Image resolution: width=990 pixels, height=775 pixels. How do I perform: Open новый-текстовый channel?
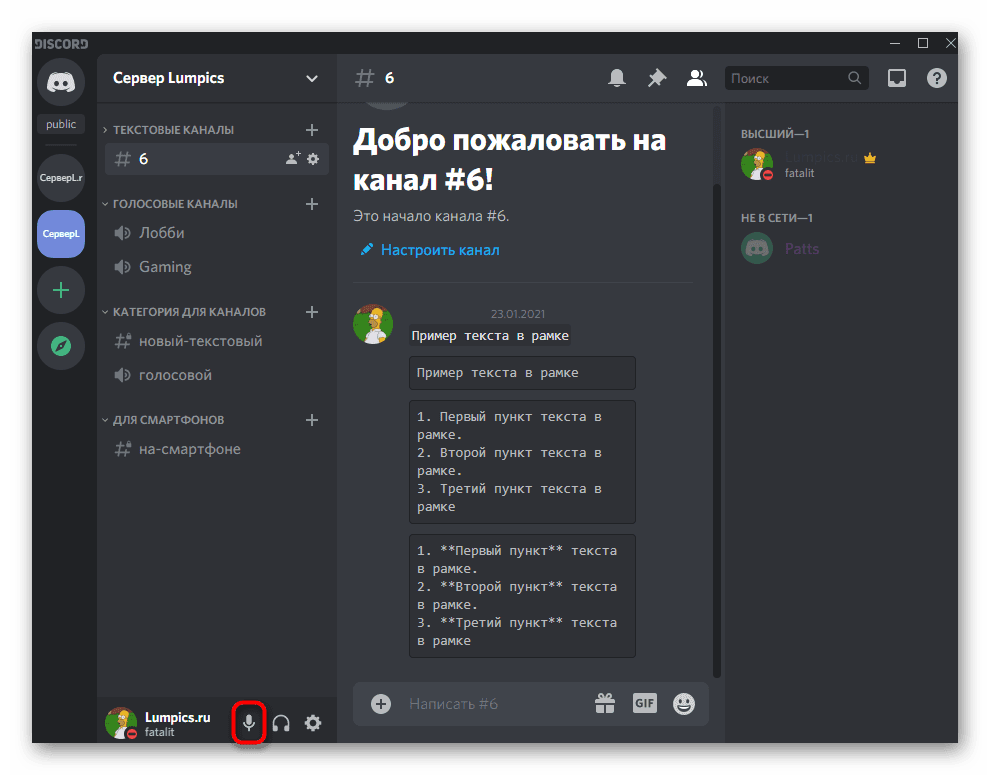217,341
